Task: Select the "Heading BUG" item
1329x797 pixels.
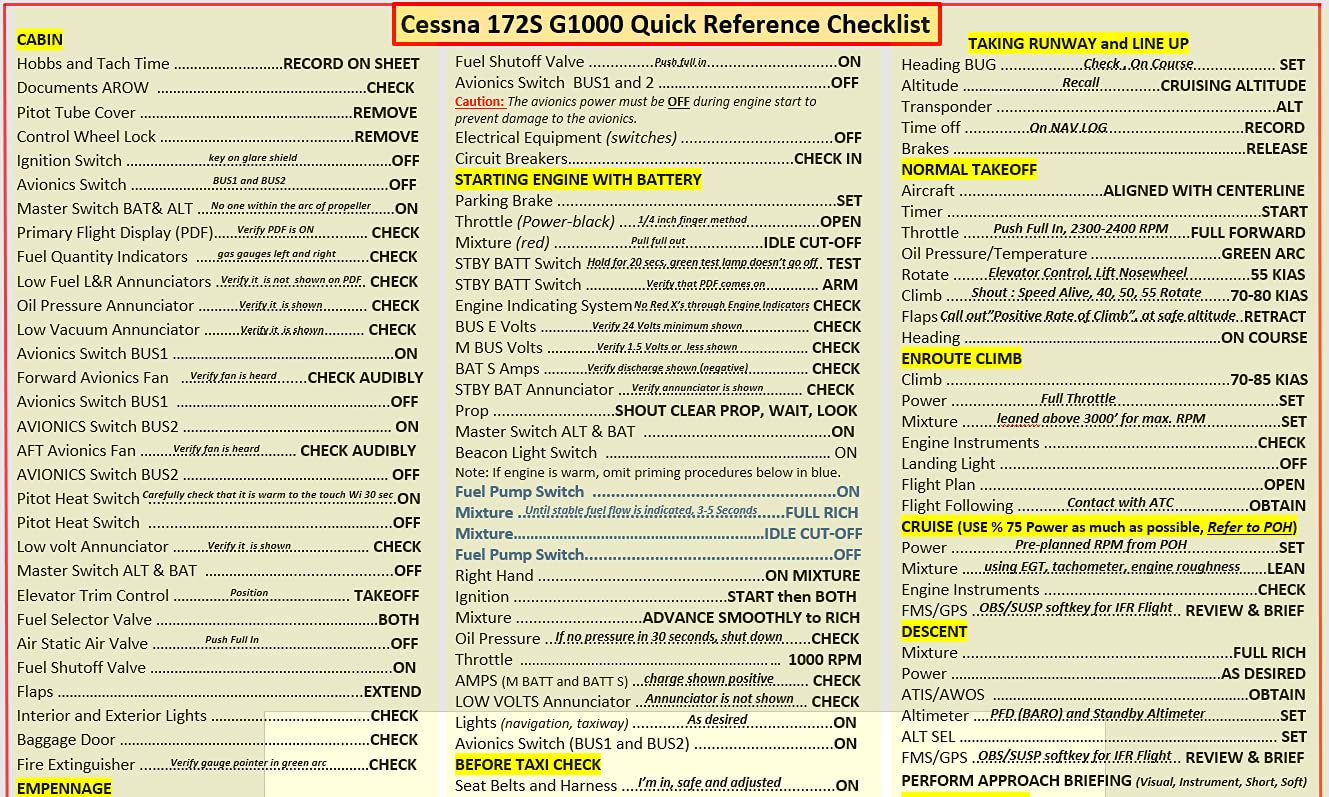Action: click(x=1104, y=65)
